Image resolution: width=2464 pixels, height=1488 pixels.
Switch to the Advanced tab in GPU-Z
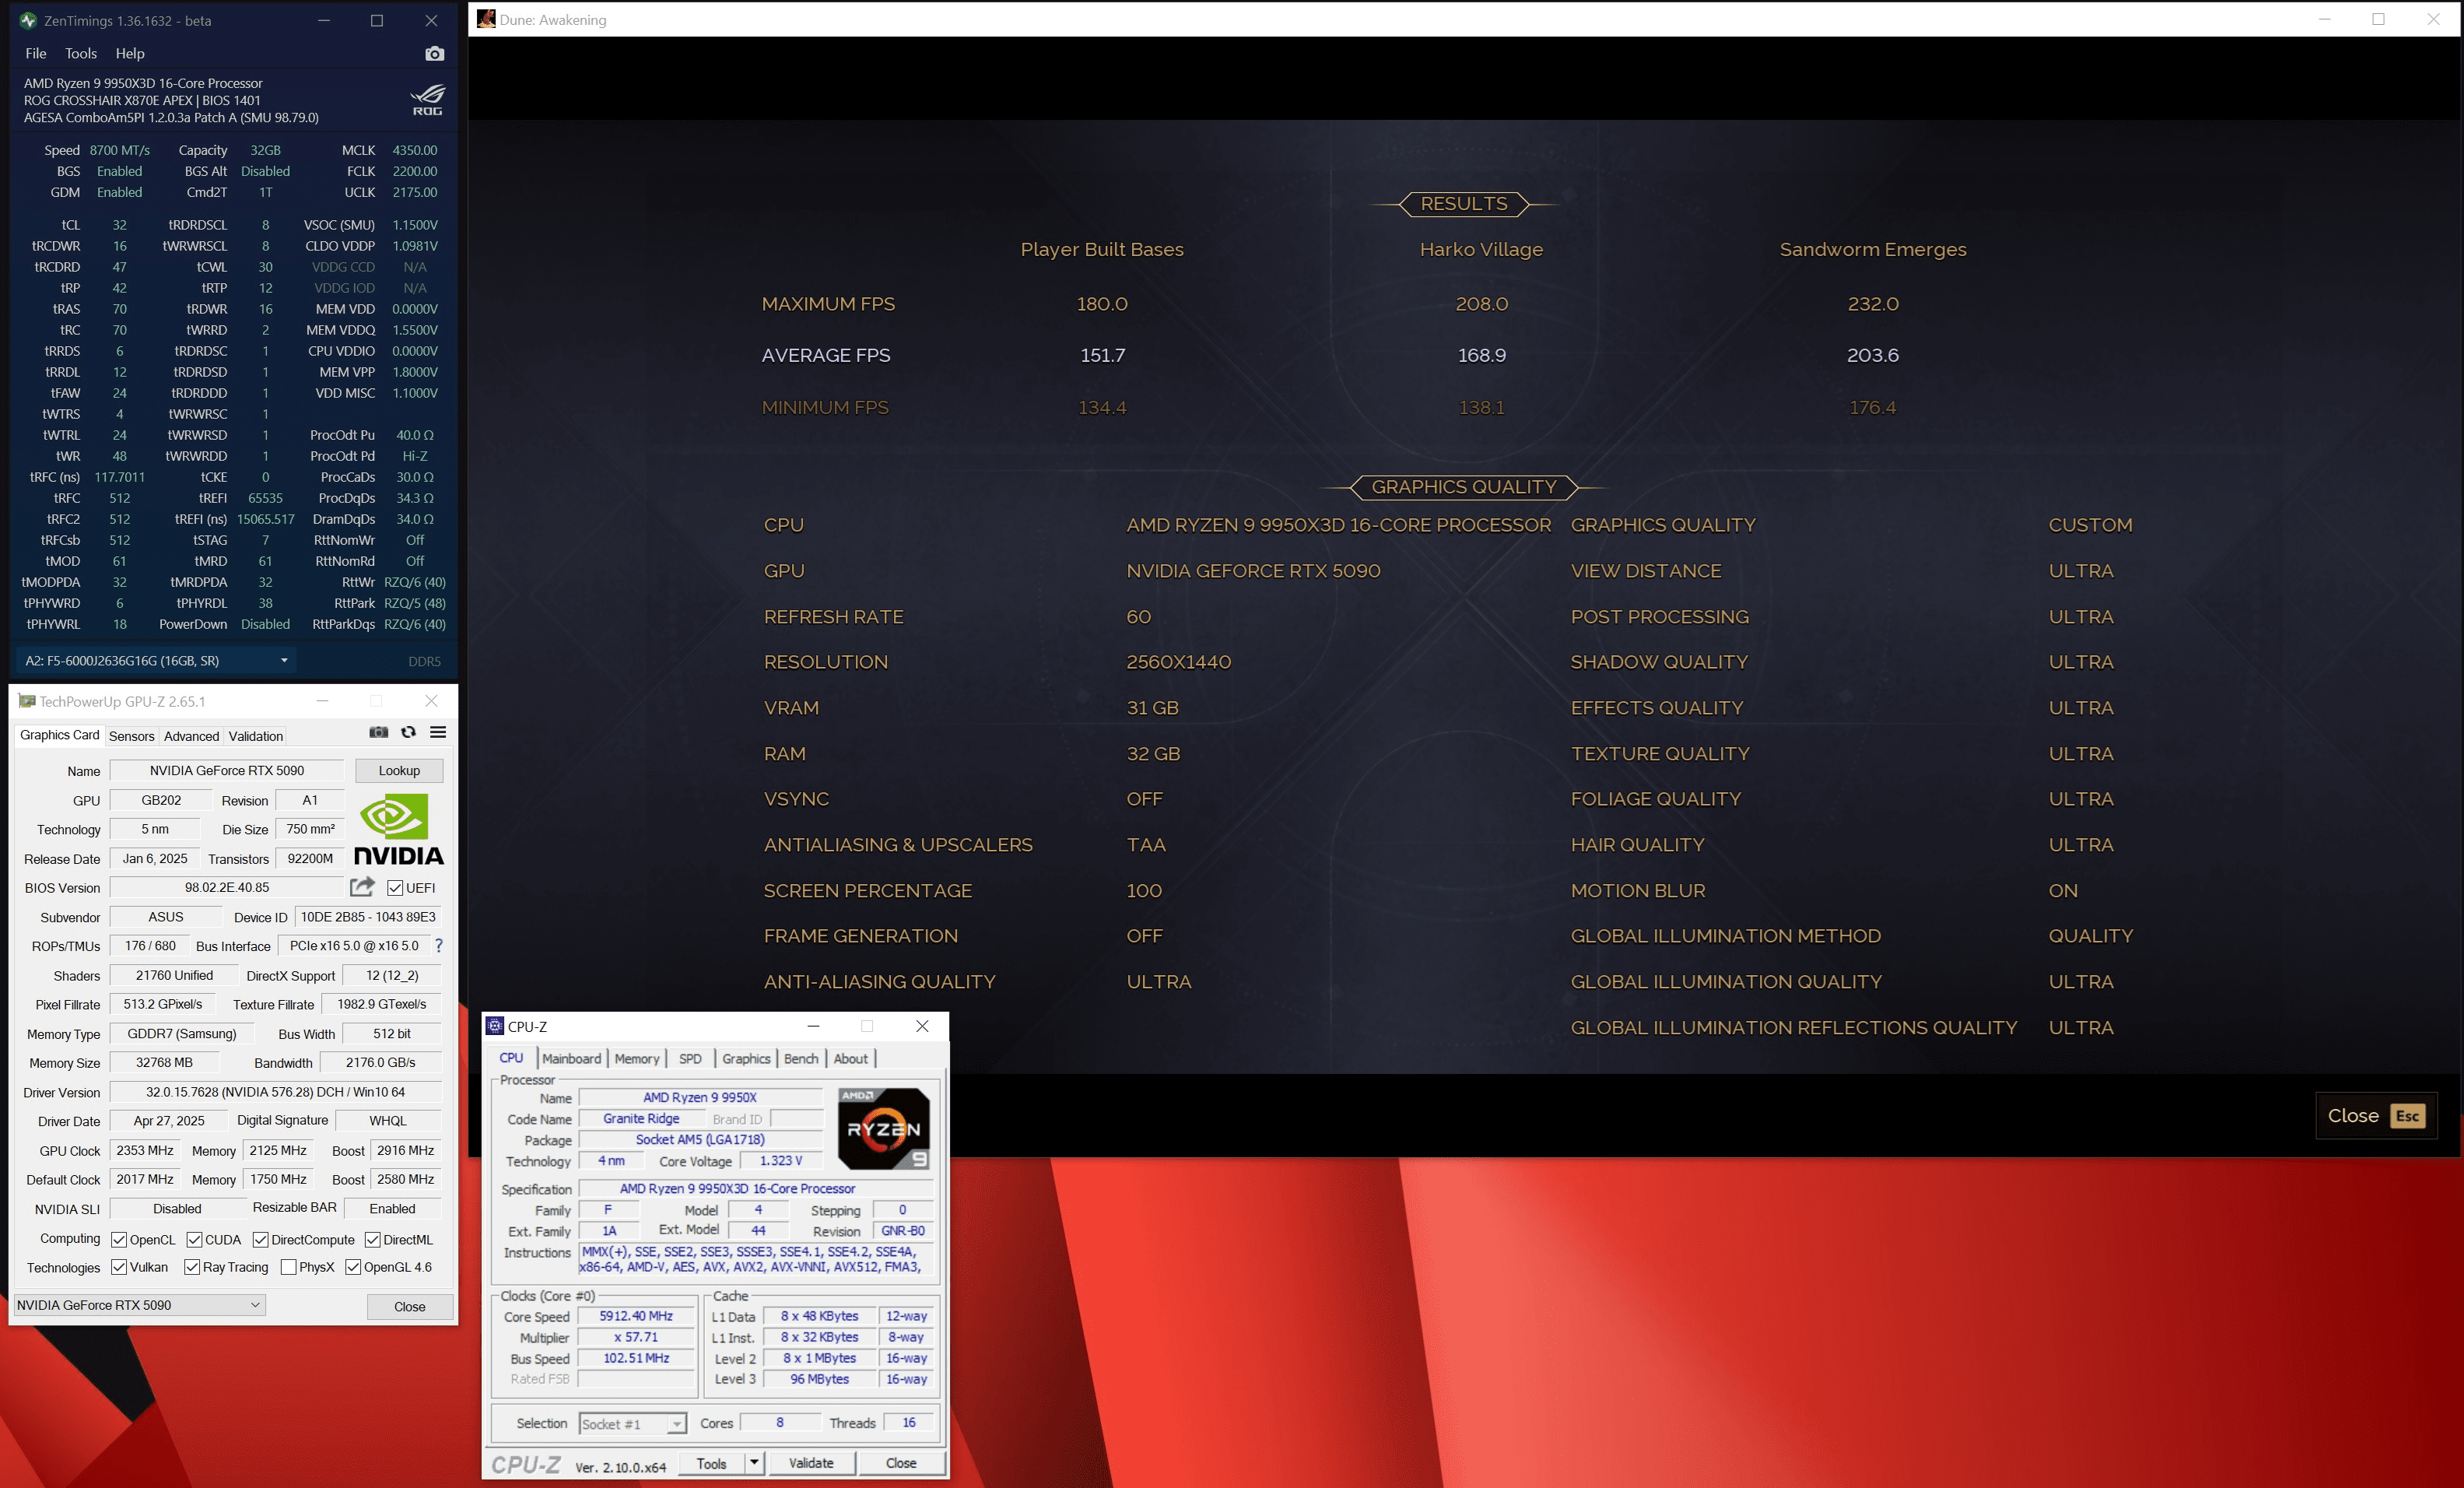point(191,736)
